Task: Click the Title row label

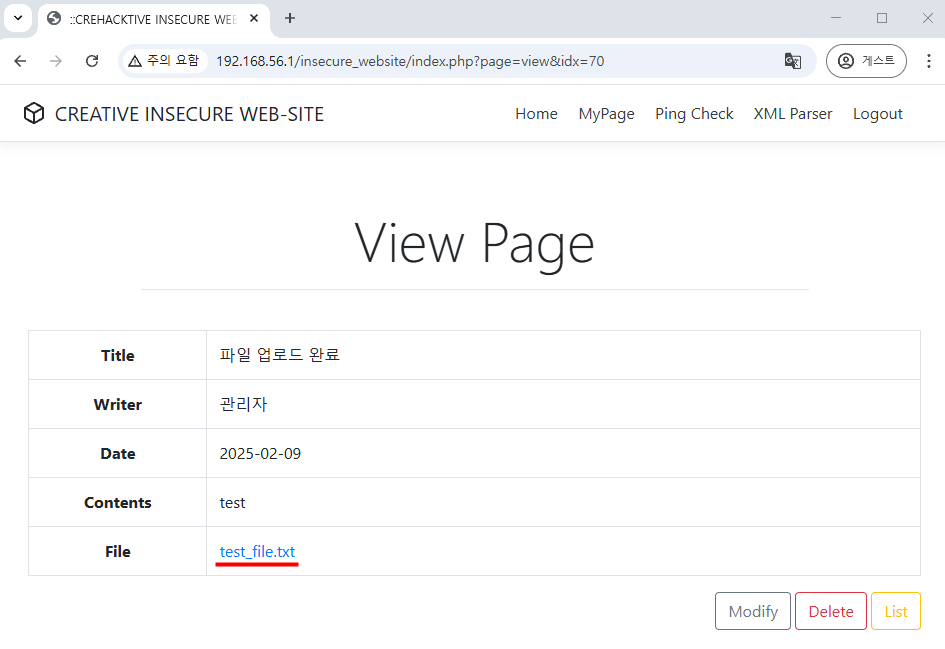Action: pyautogui.click(x=118, y=356)
